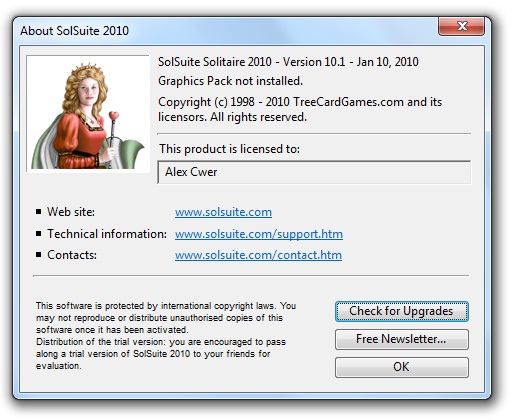
Task: Select the SolSuite Solitaire 2010 version text
Action: [288, 62]
